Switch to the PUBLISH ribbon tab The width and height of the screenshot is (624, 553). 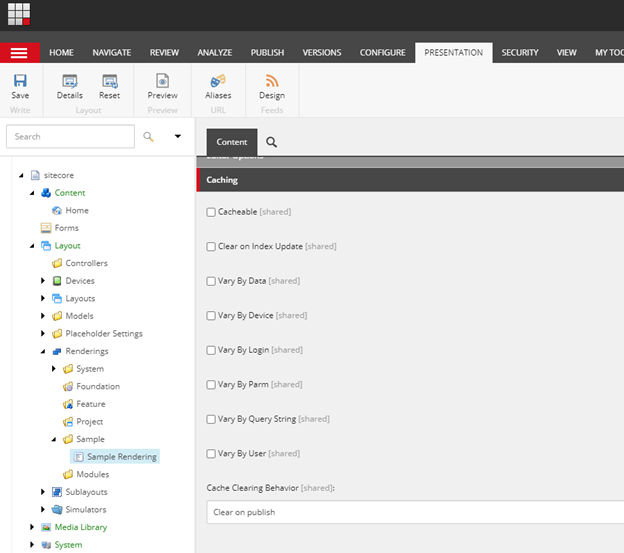(267, 53)
